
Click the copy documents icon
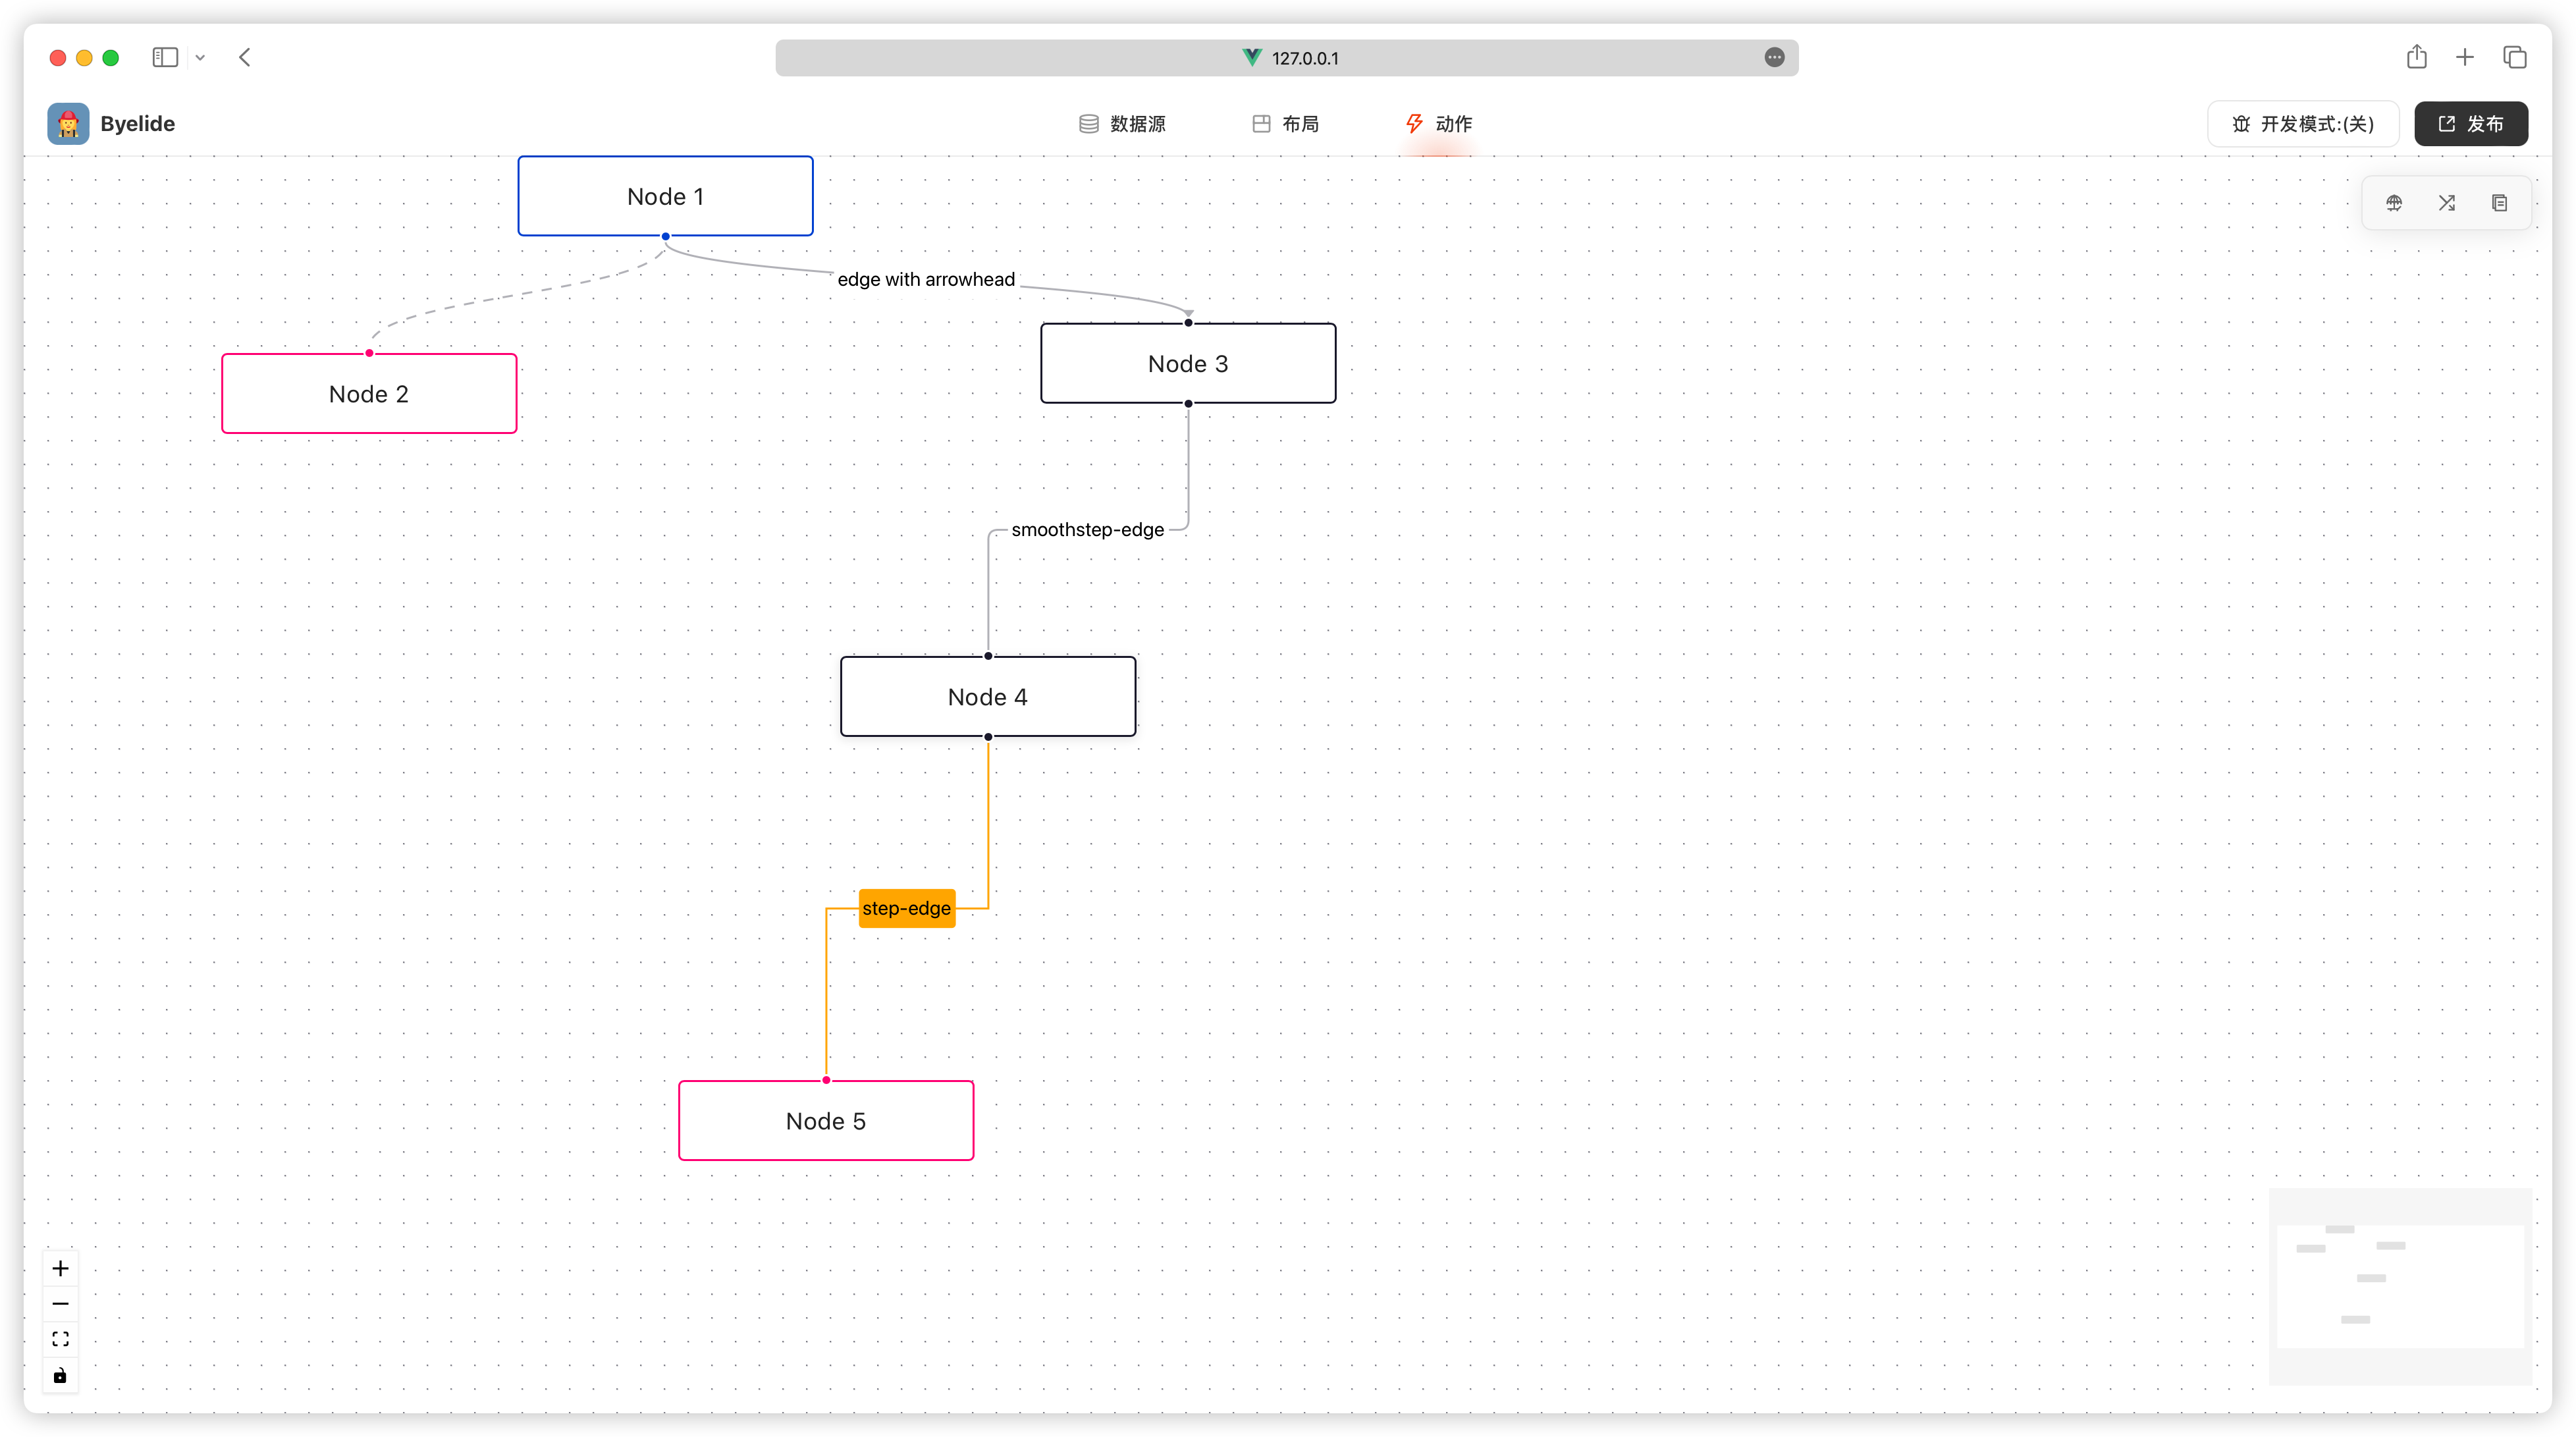pyautogui.click(x=2500, y=203)
